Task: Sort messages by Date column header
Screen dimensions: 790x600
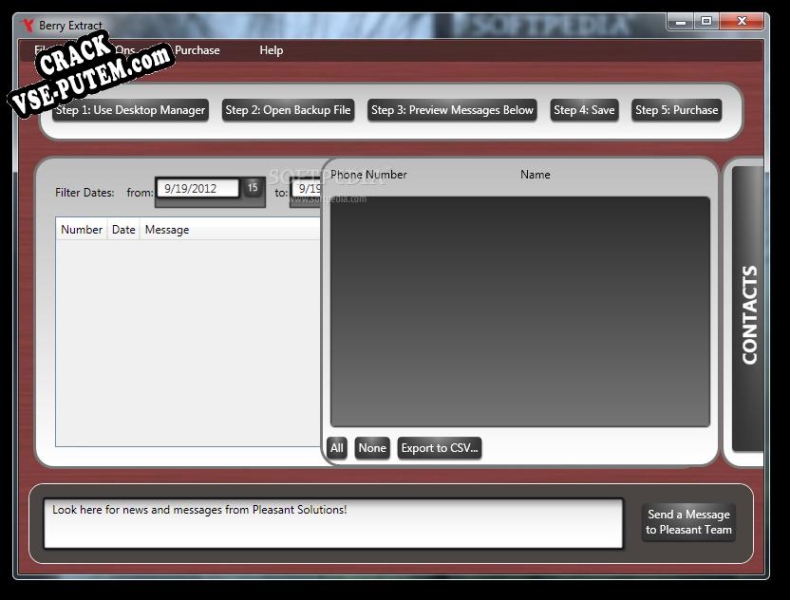Action: (123, 229)
